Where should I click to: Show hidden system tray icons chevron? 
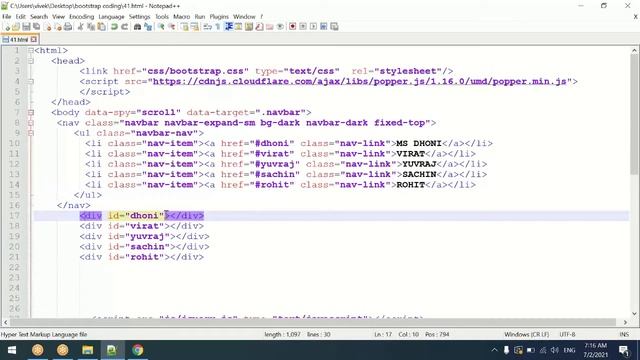[x=494, y=350]
